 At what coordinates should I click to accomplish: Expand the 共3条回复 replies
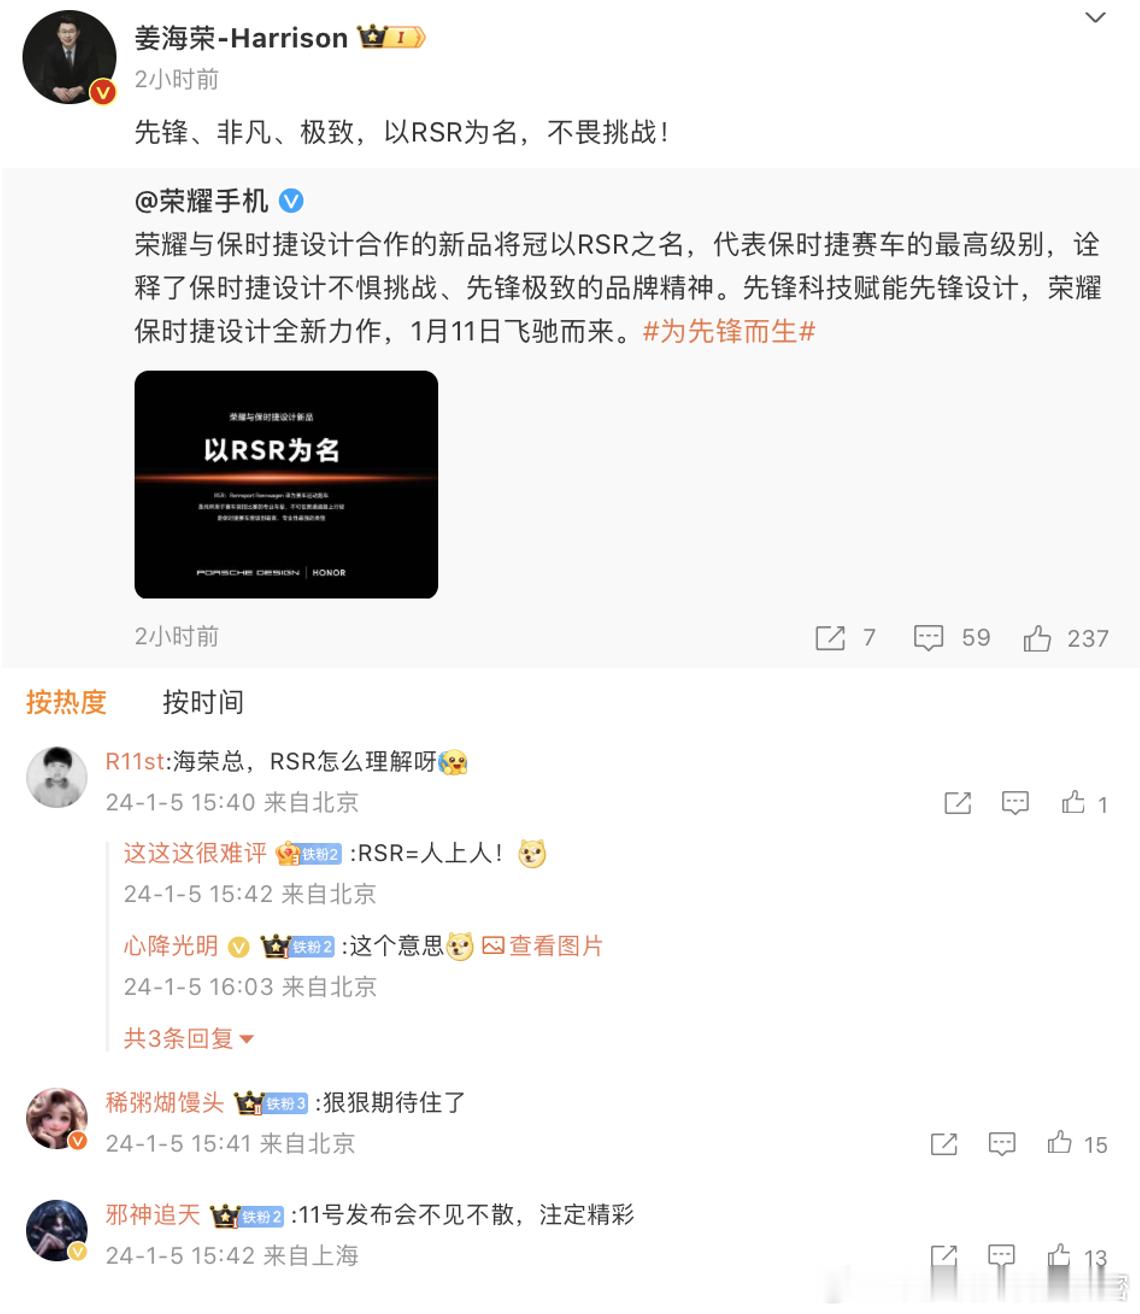pos(188,1039)
